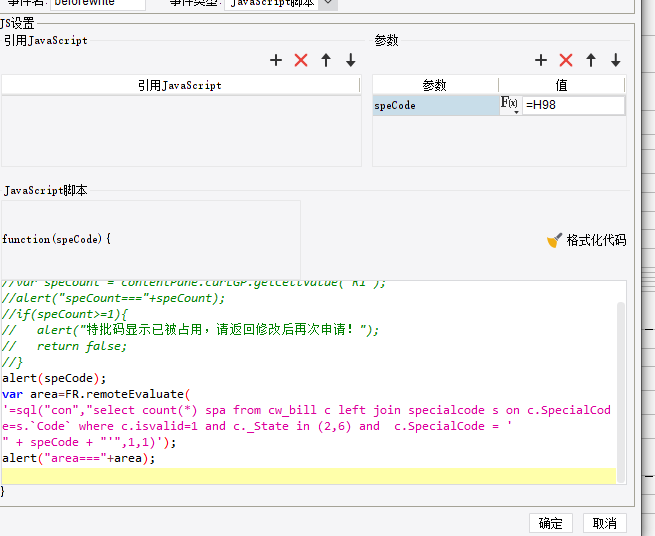The width and height of the screenshot is (655, 536).
Task: Click the code editor vertical scrollbar
Action: [621, 392]
